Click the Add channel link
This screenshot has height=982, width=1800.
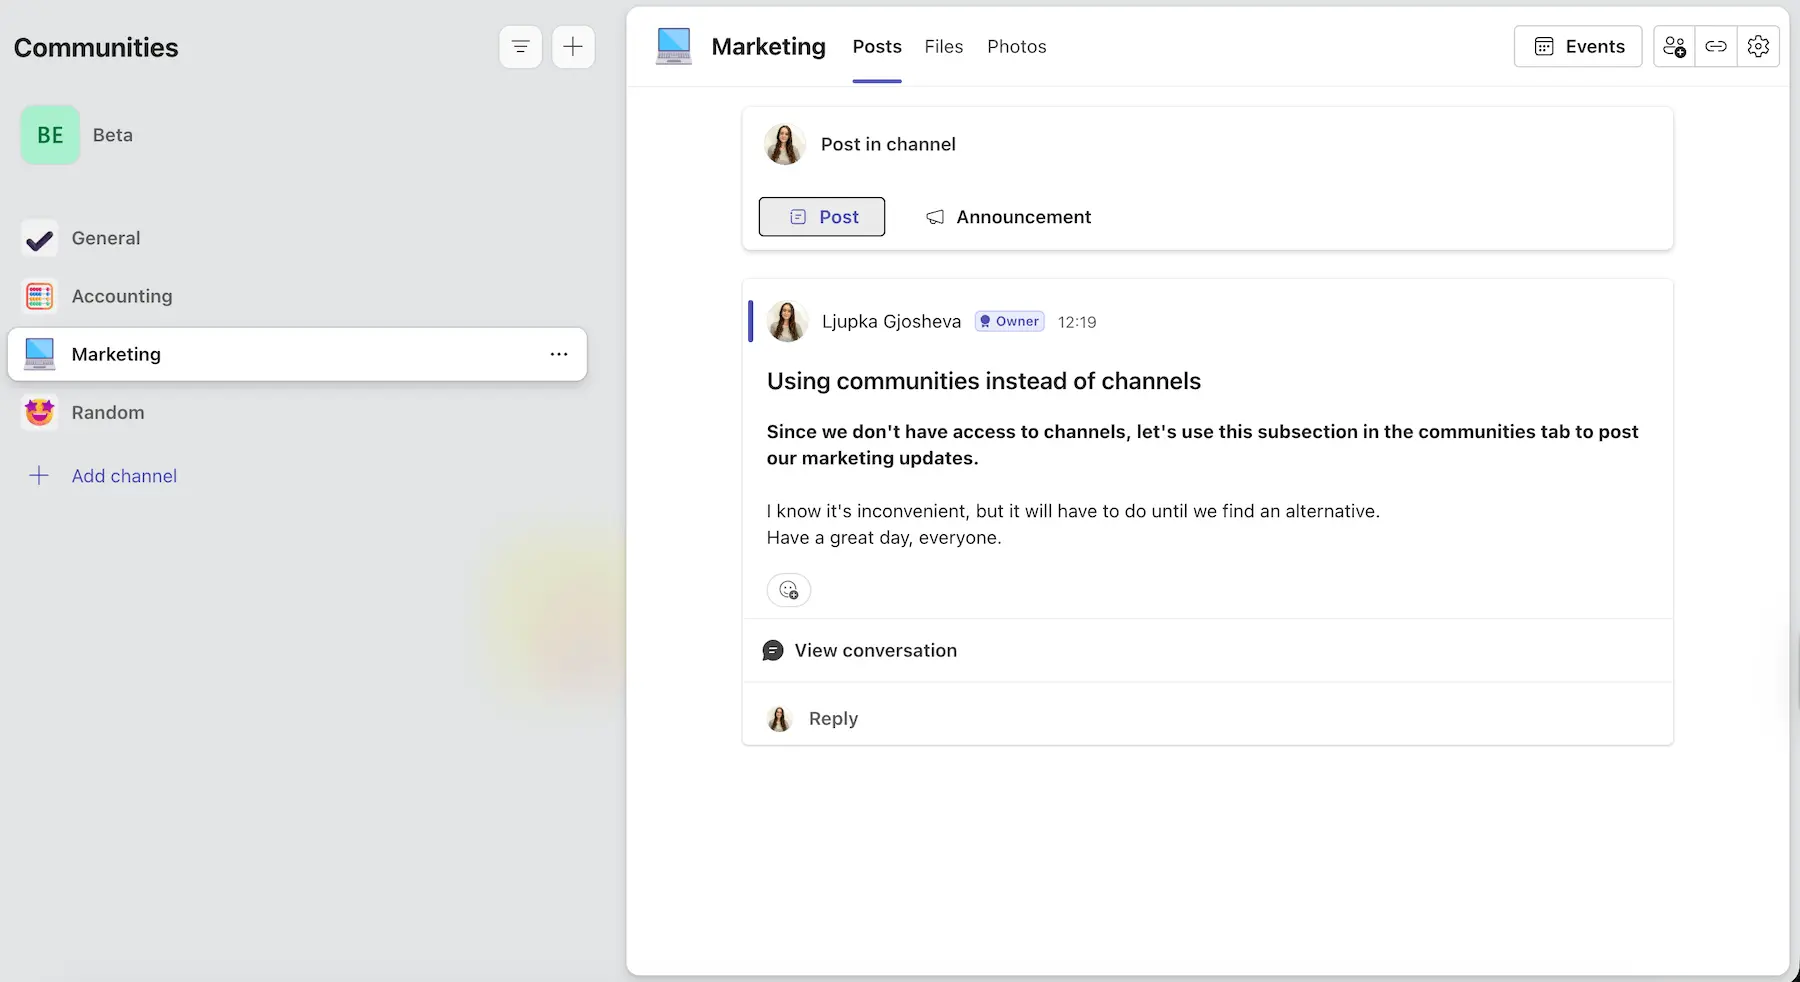[x=124, y=475]
